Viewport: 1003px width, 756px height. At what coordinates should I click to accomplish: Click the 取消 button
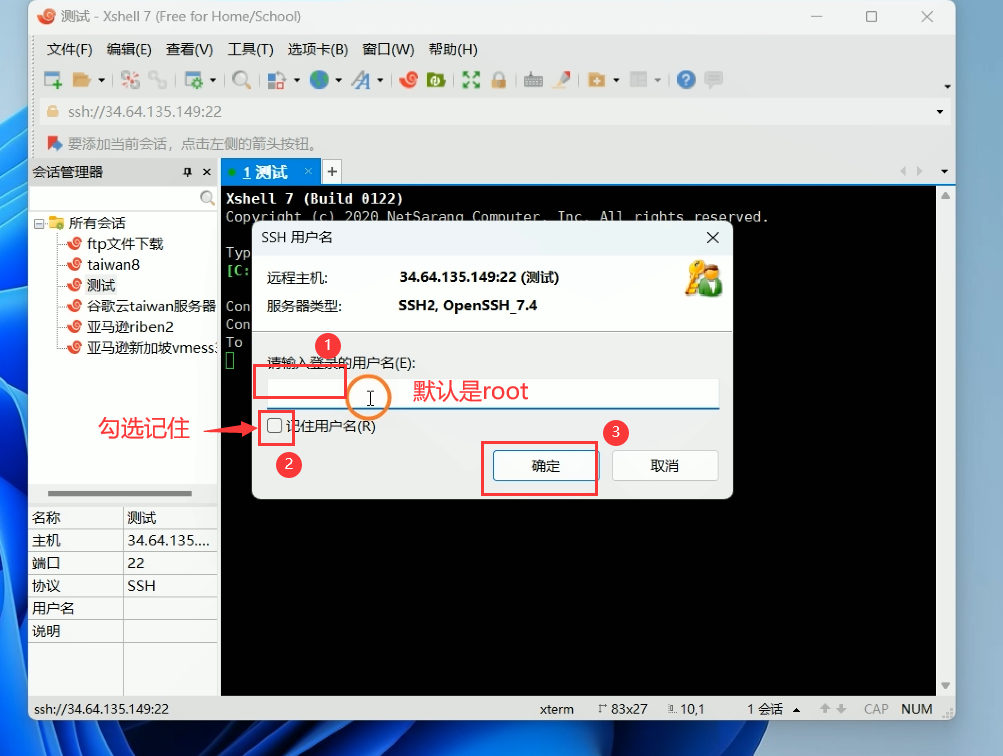(x=665, y=466)
